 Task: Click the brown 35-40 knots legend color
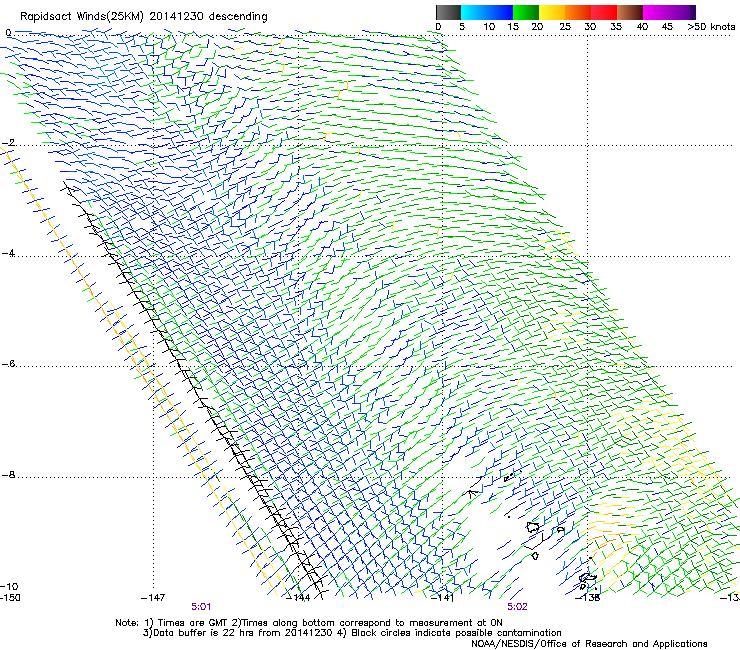(630, 12)
